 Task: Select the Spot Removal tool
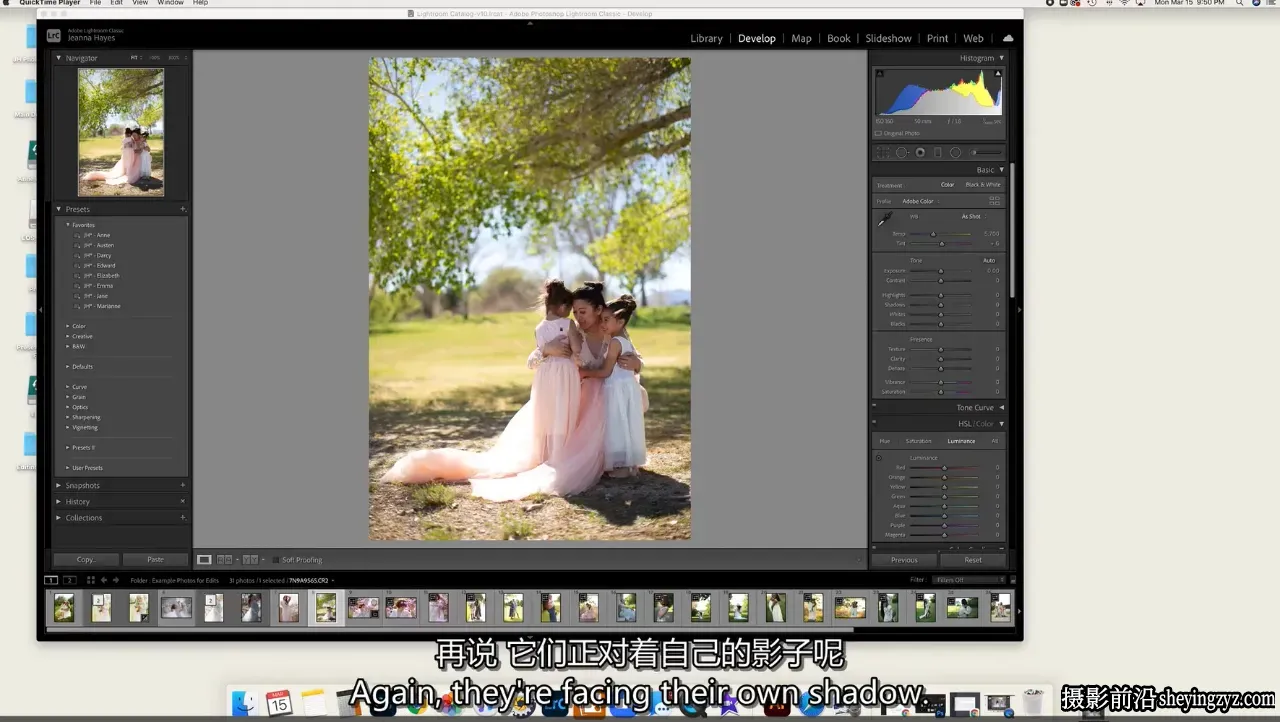point(901,153)
